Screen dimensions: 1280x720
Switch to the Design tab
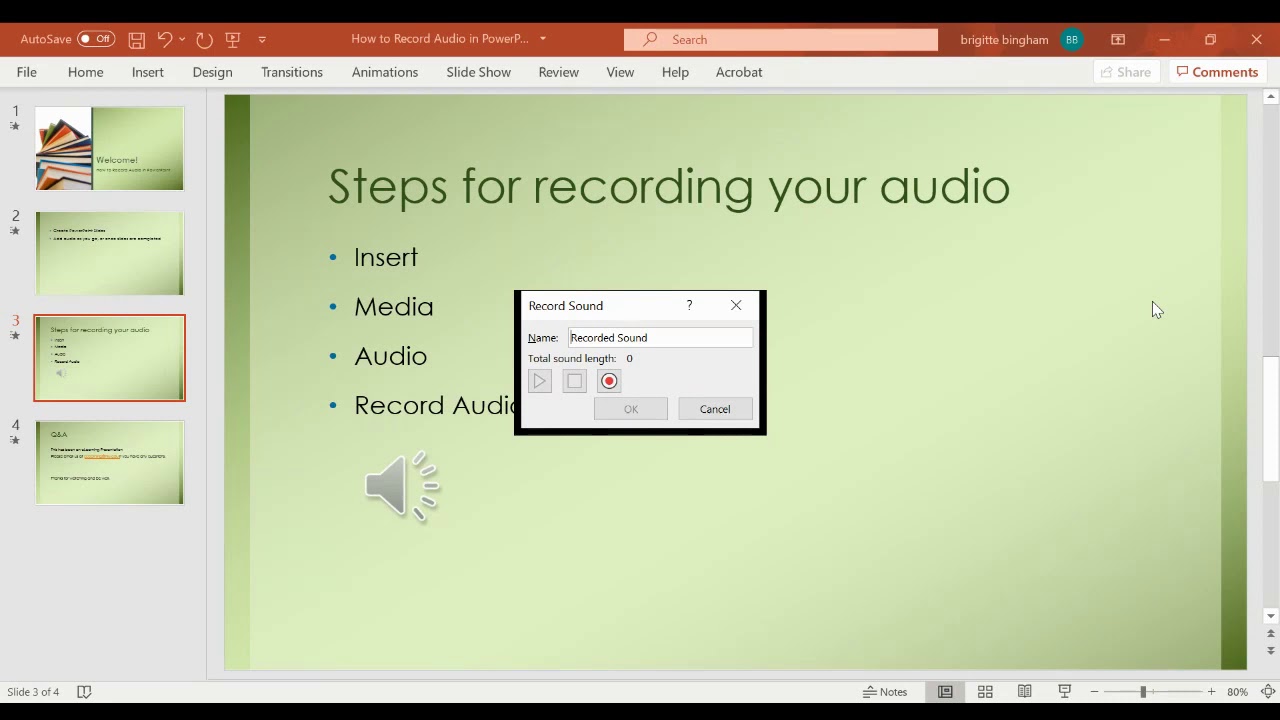point(212,72)
